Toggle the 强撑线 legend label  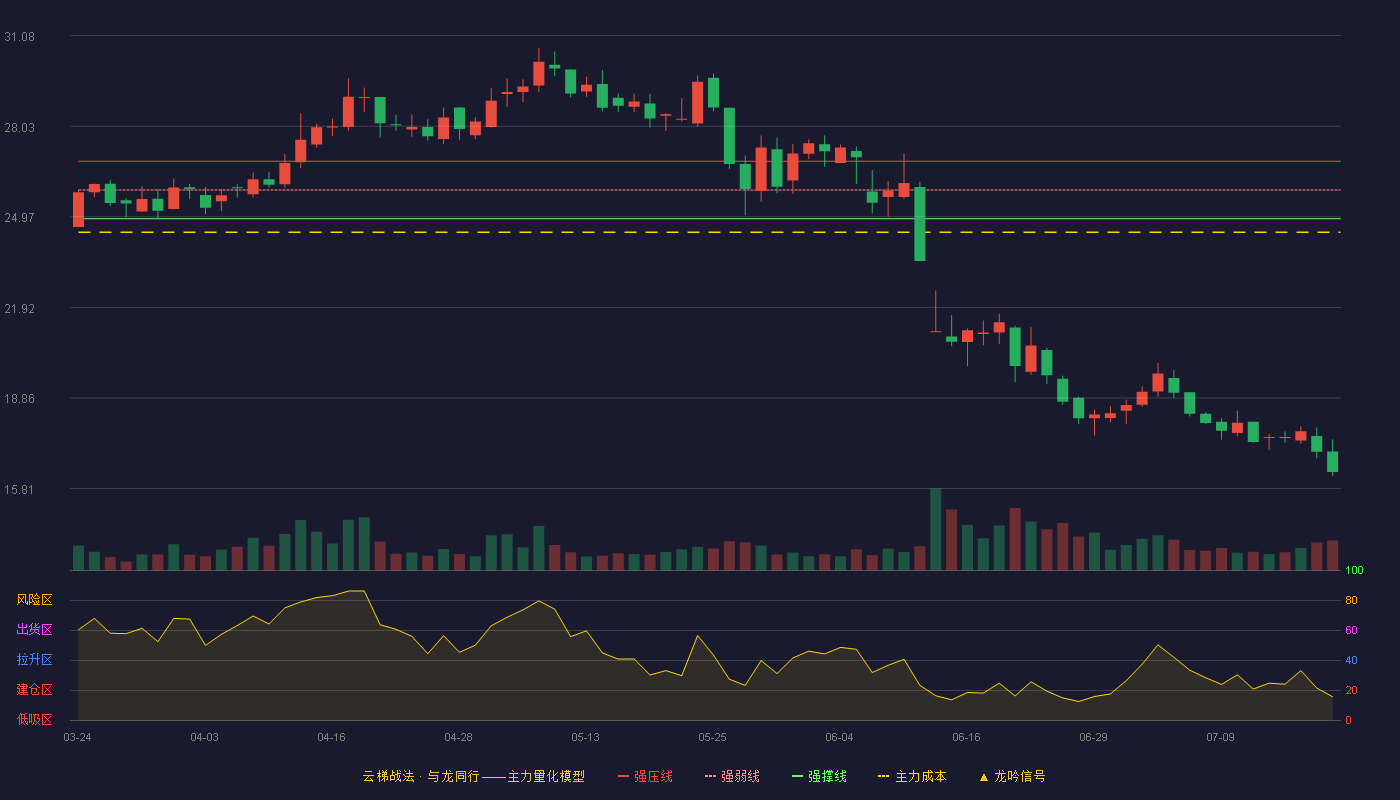827,776
